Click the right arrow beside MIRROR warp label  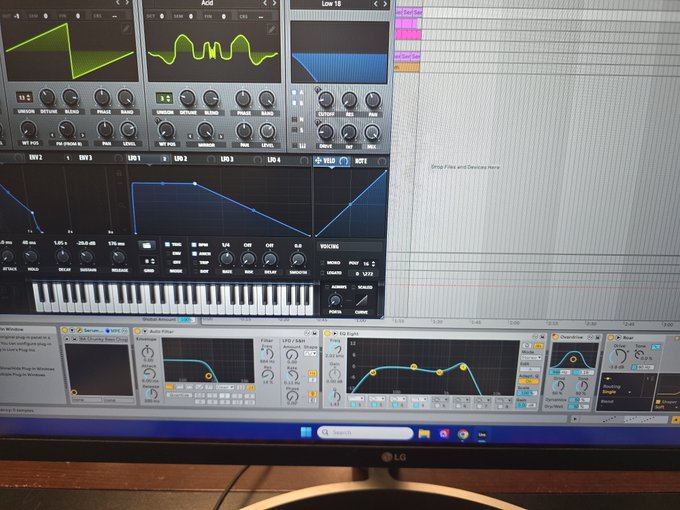222,137
